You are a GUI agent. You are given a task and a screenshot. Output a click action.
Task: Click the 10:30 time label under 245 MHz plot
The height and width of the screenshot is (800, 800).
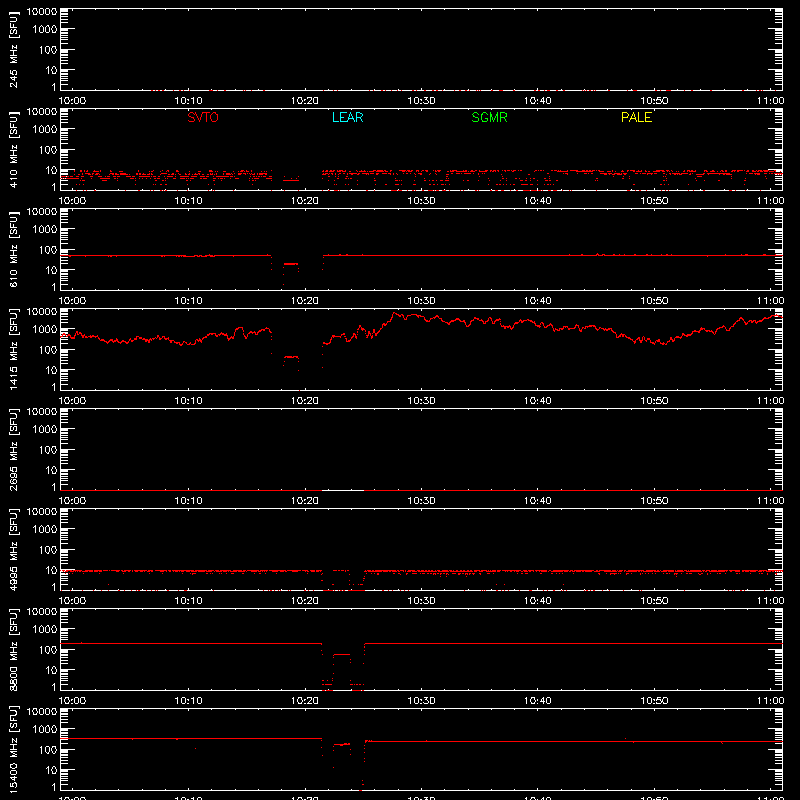(421, 101)
